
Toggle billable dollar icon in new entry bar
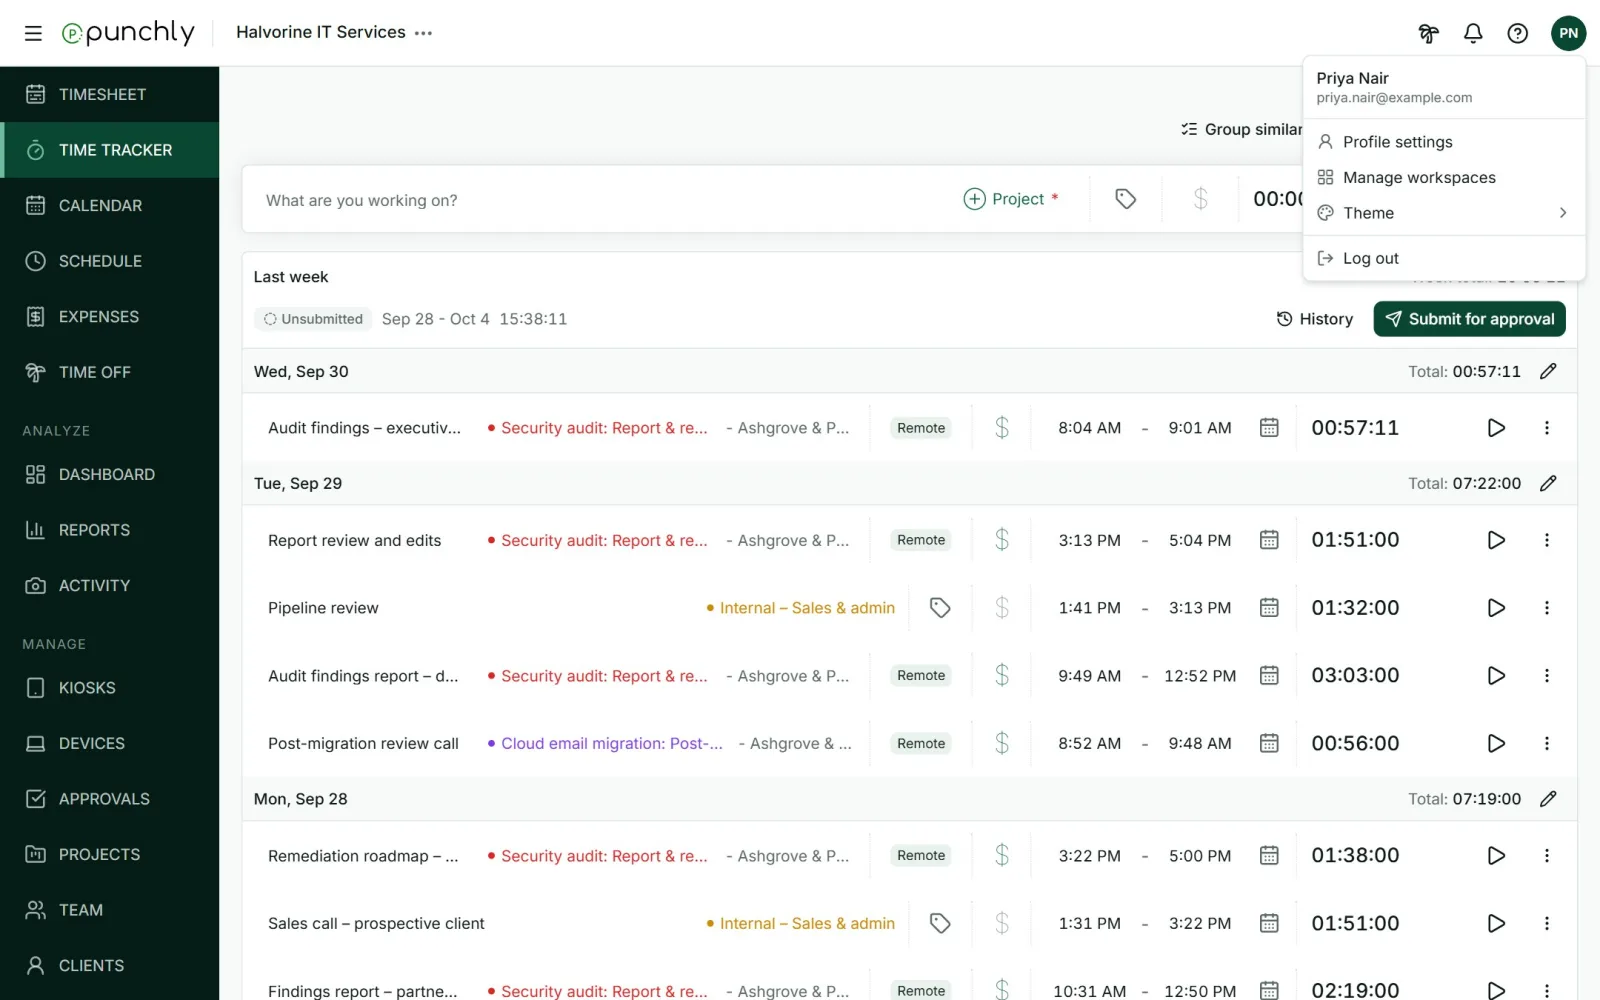[x=1201, y=199]
